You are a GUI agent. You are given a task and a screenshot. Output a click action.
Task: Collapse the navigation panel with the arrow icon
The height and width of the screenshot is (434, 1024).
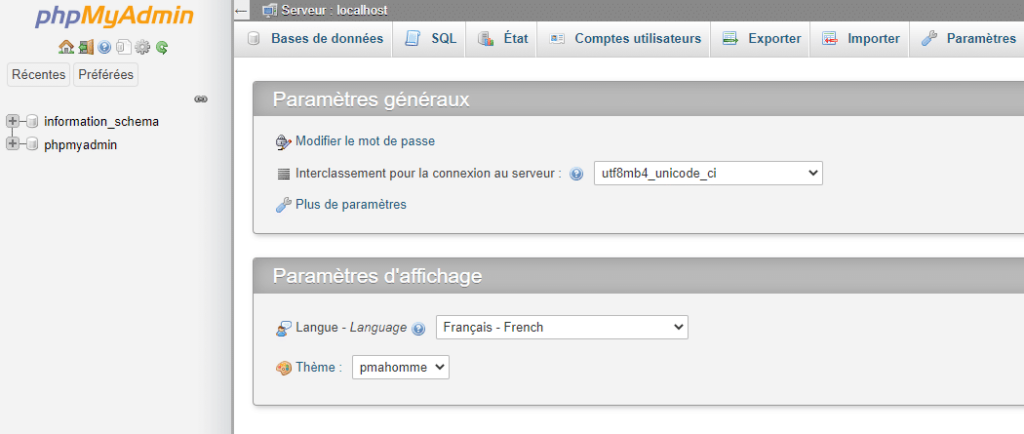pos(241,11)
